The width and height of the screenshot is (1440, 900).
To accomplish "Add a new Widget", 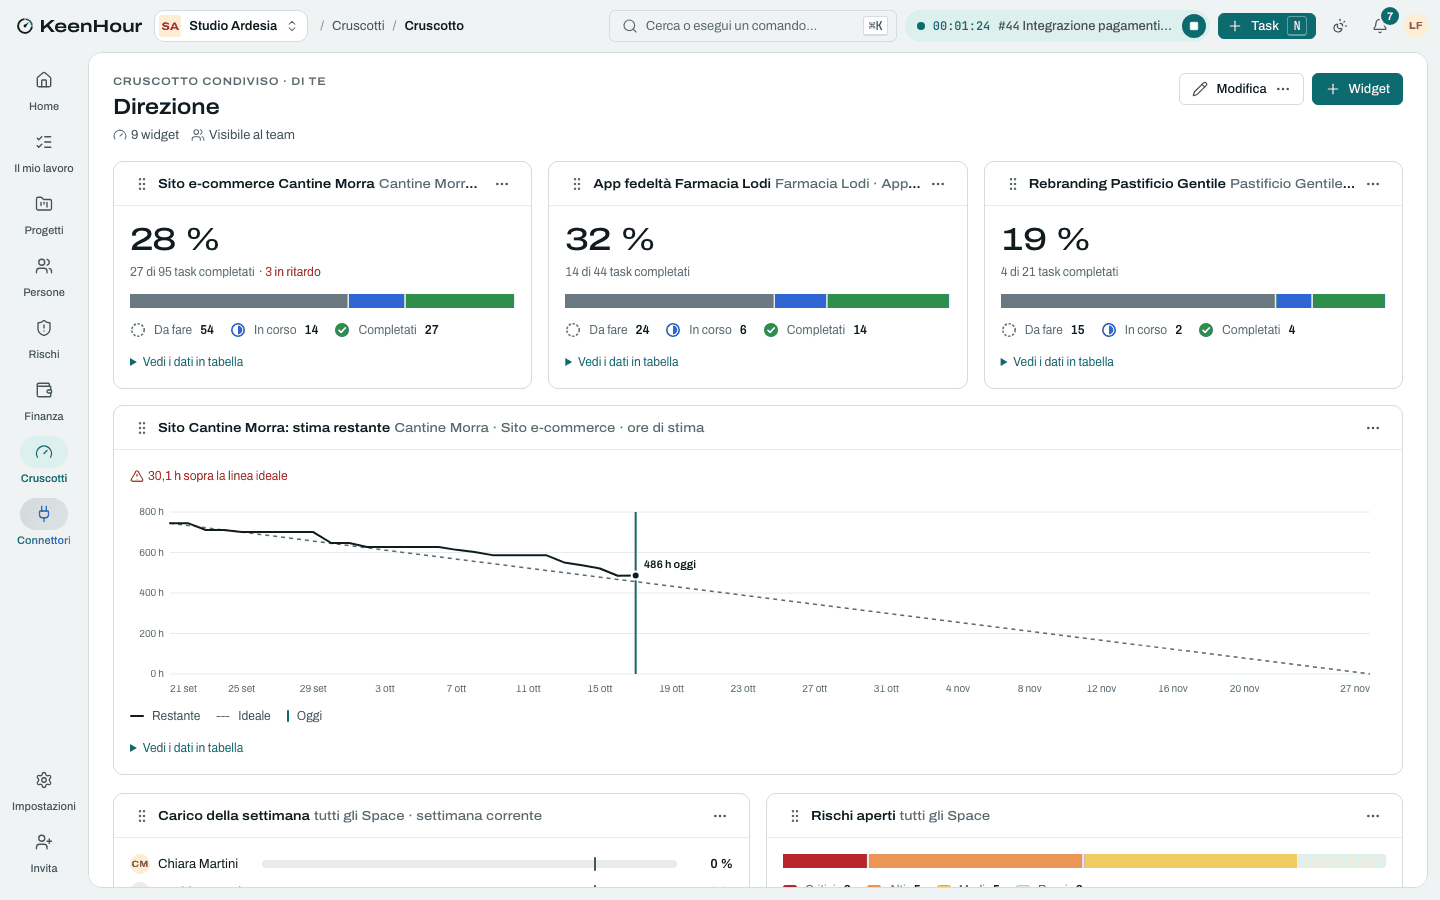I will coord(1357,89).
